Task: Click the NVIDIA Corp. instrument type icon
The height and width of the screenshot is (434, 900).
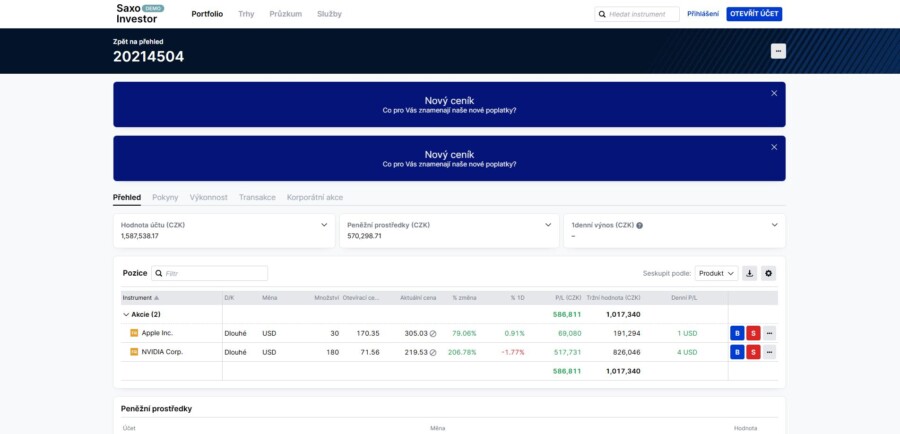Action: (x=134, y=352)
